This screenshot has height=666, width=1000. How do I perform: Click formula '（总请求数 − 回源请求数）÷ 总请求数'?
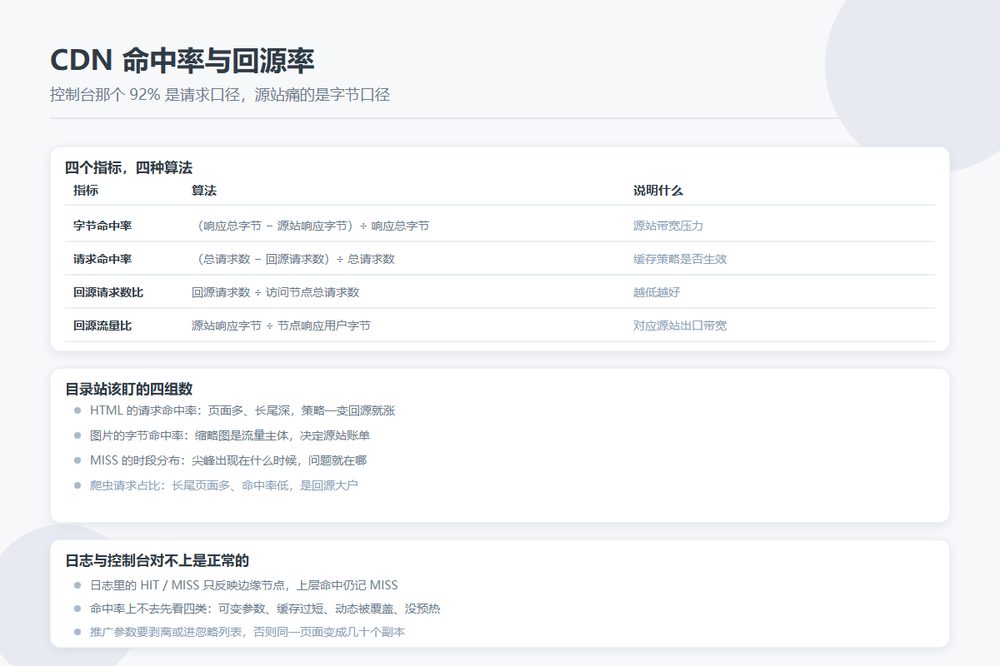pyautogui.click(x=293, y=258)
